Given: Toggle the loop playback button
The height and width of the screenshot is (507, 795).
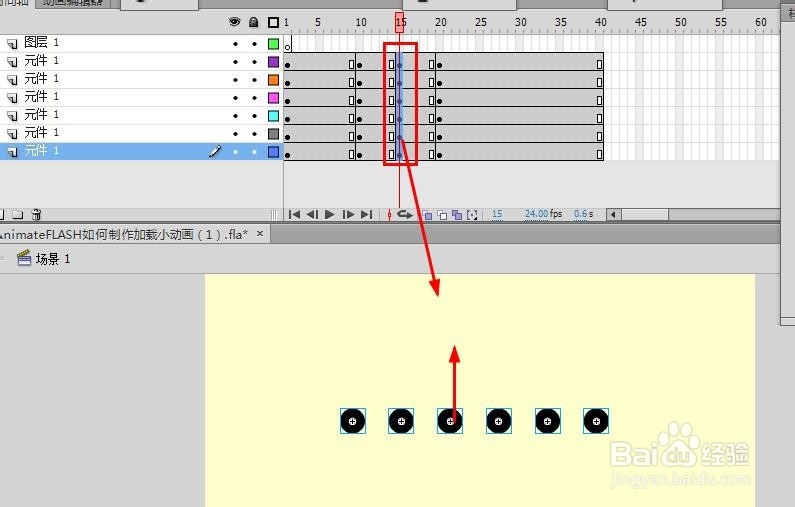Looking at the screenshot, I should point(405,214).
